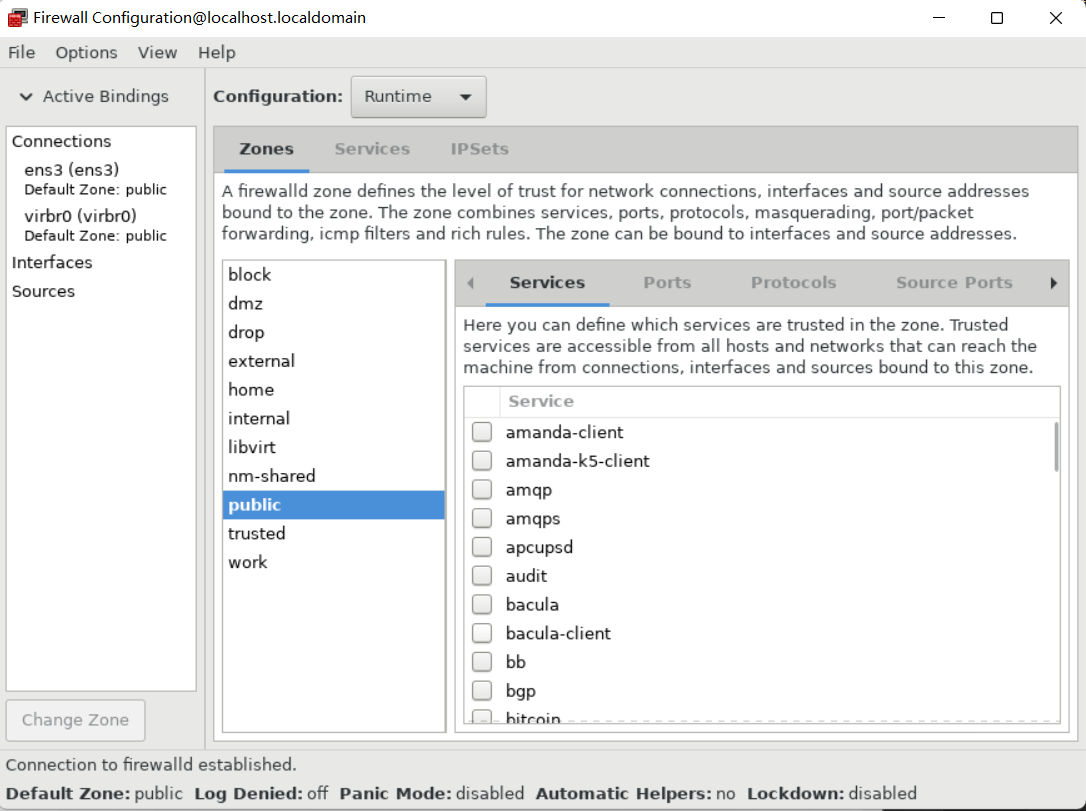Enable the amanda-k5-client service checkbox
The width and height of the screenshot is (1086, 811).
coord(482,461)
